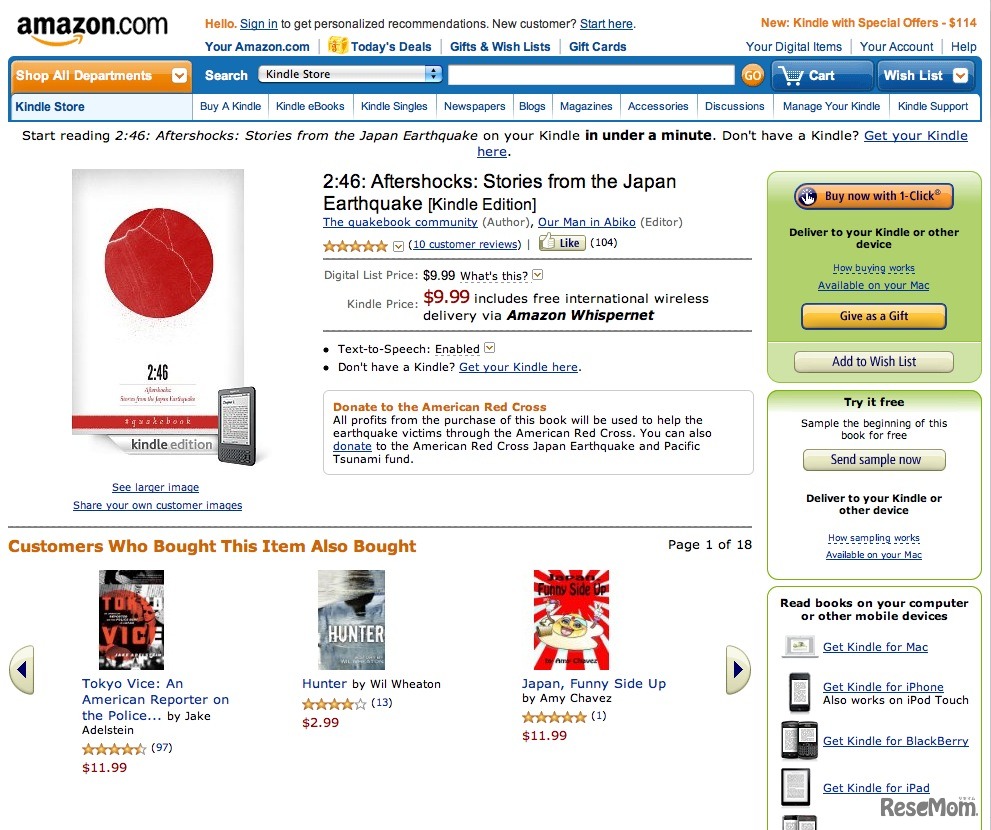Click the 2:46 Aftershocks book cover image
Viewport: 991px width, 830px height.
(158, 300)
